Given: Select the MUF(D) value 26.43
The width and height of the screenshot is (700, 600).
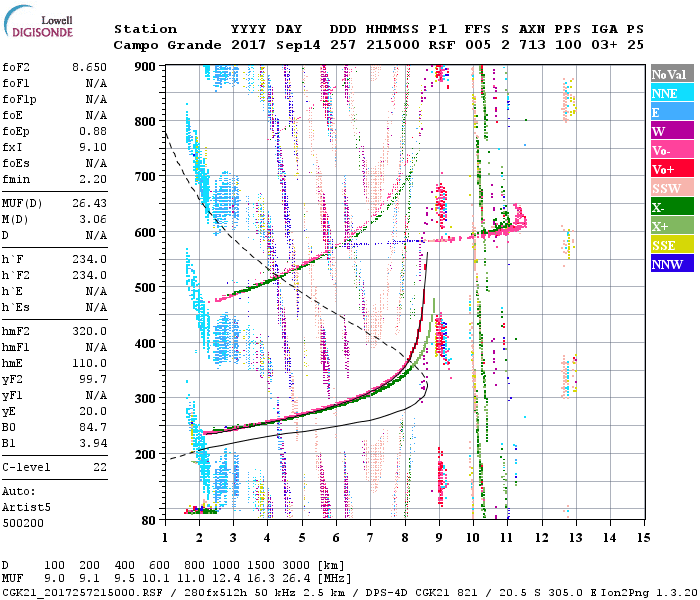Looking at the screenshot, I should 88,204.
